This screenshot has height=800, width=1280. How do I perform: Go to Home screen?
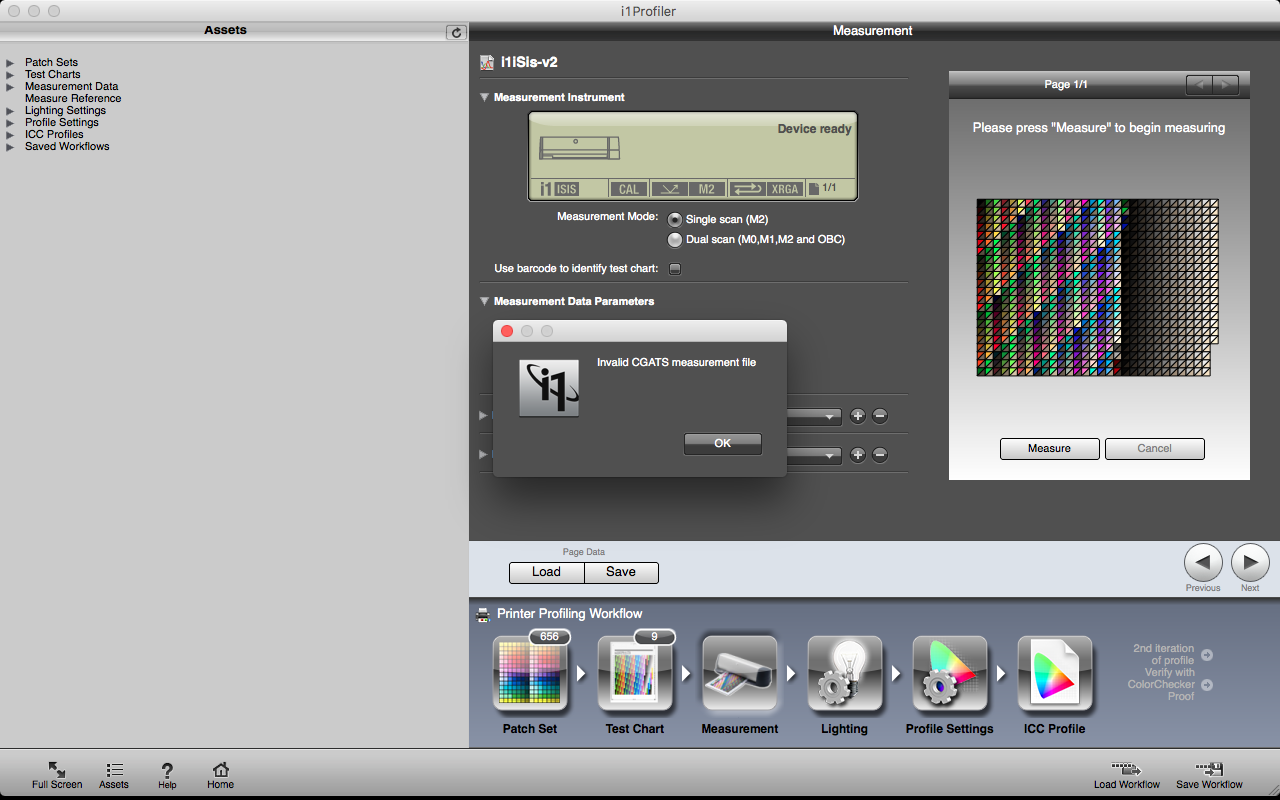pyautogui.click(x=221, y=769)
